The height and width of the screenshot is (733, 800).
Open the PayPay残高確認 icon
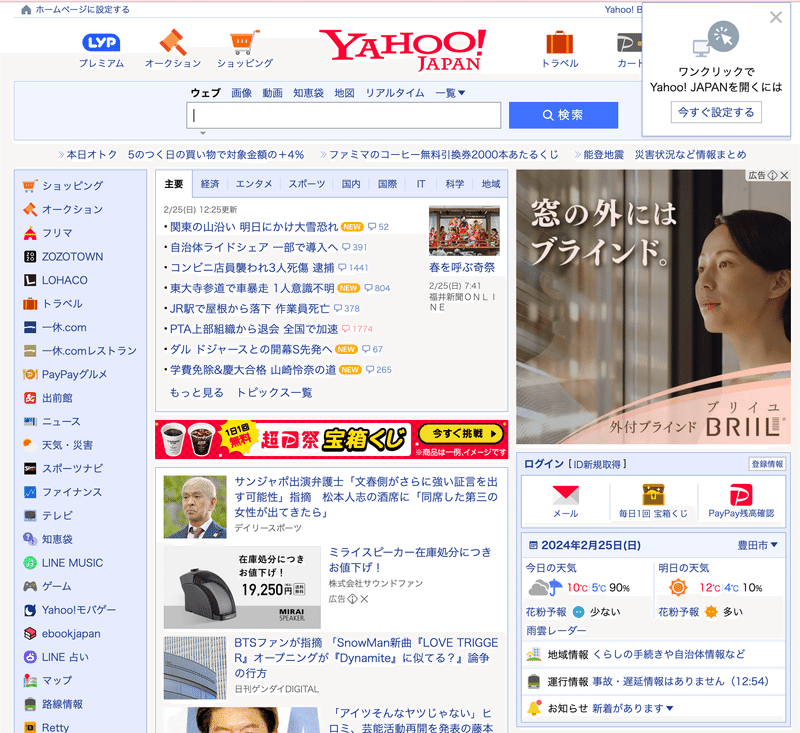[x=741, y=495]
